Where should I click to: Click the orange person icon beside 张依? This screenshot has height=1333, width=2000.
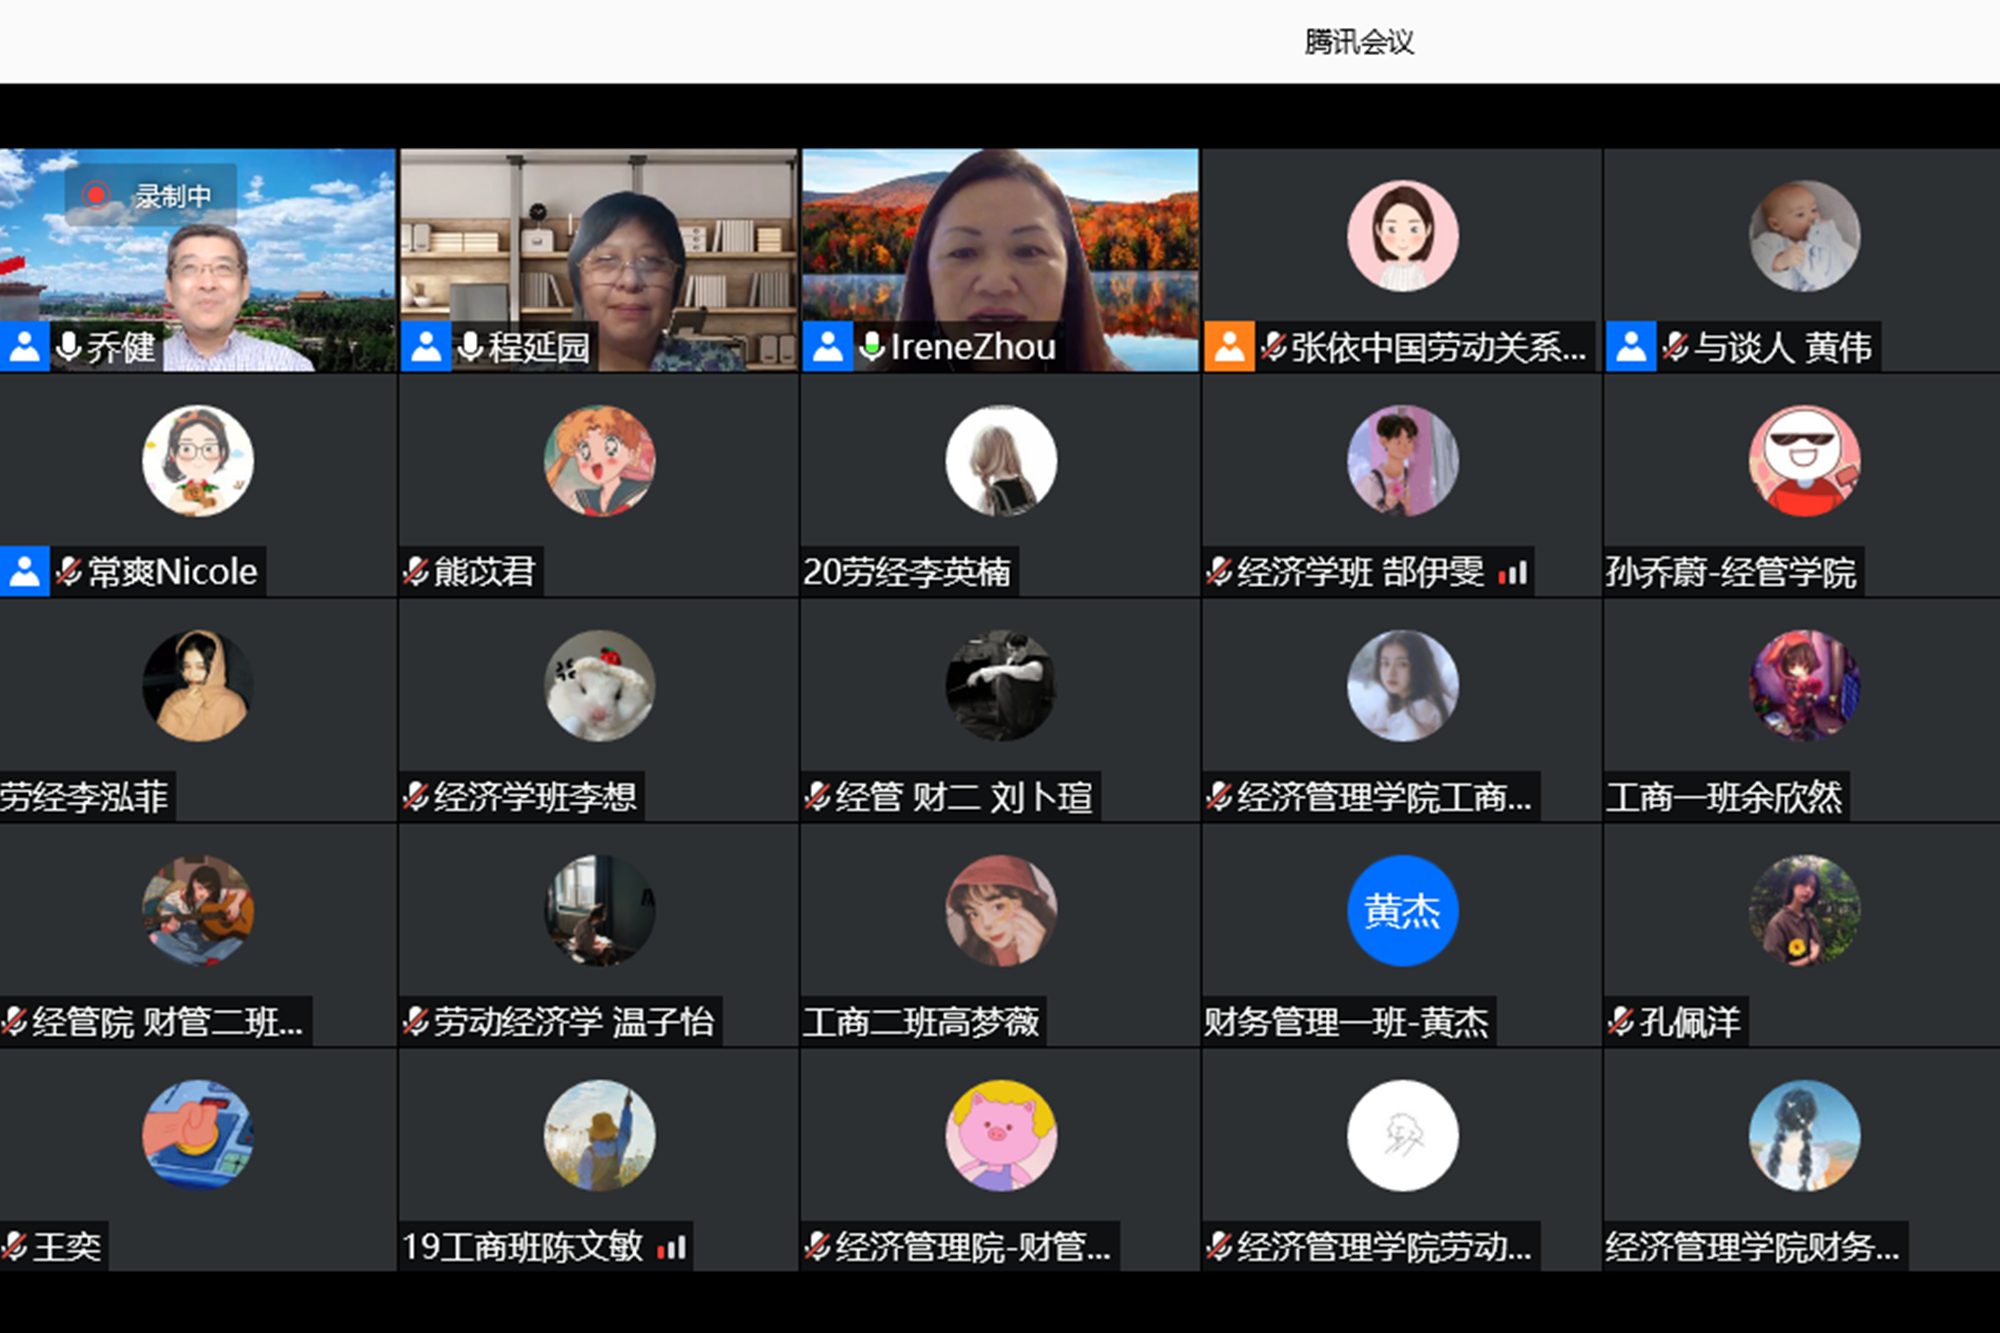[1229, 347]
